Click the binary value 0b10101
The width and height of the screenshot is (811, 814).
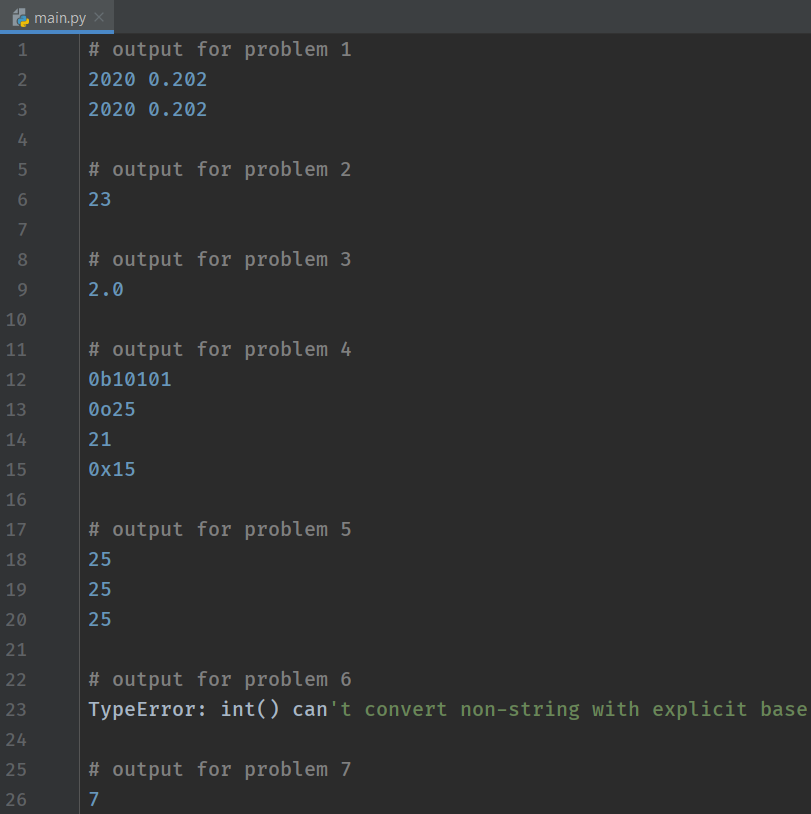[130, 379]
